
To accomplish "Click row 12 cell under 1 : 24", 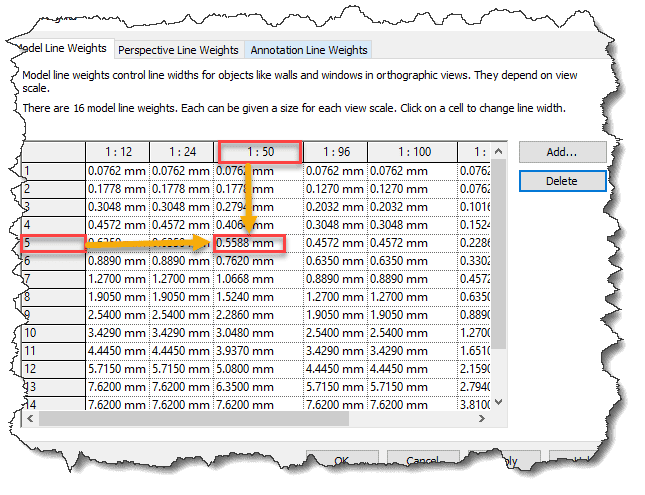I will click(x=182, y=369).
